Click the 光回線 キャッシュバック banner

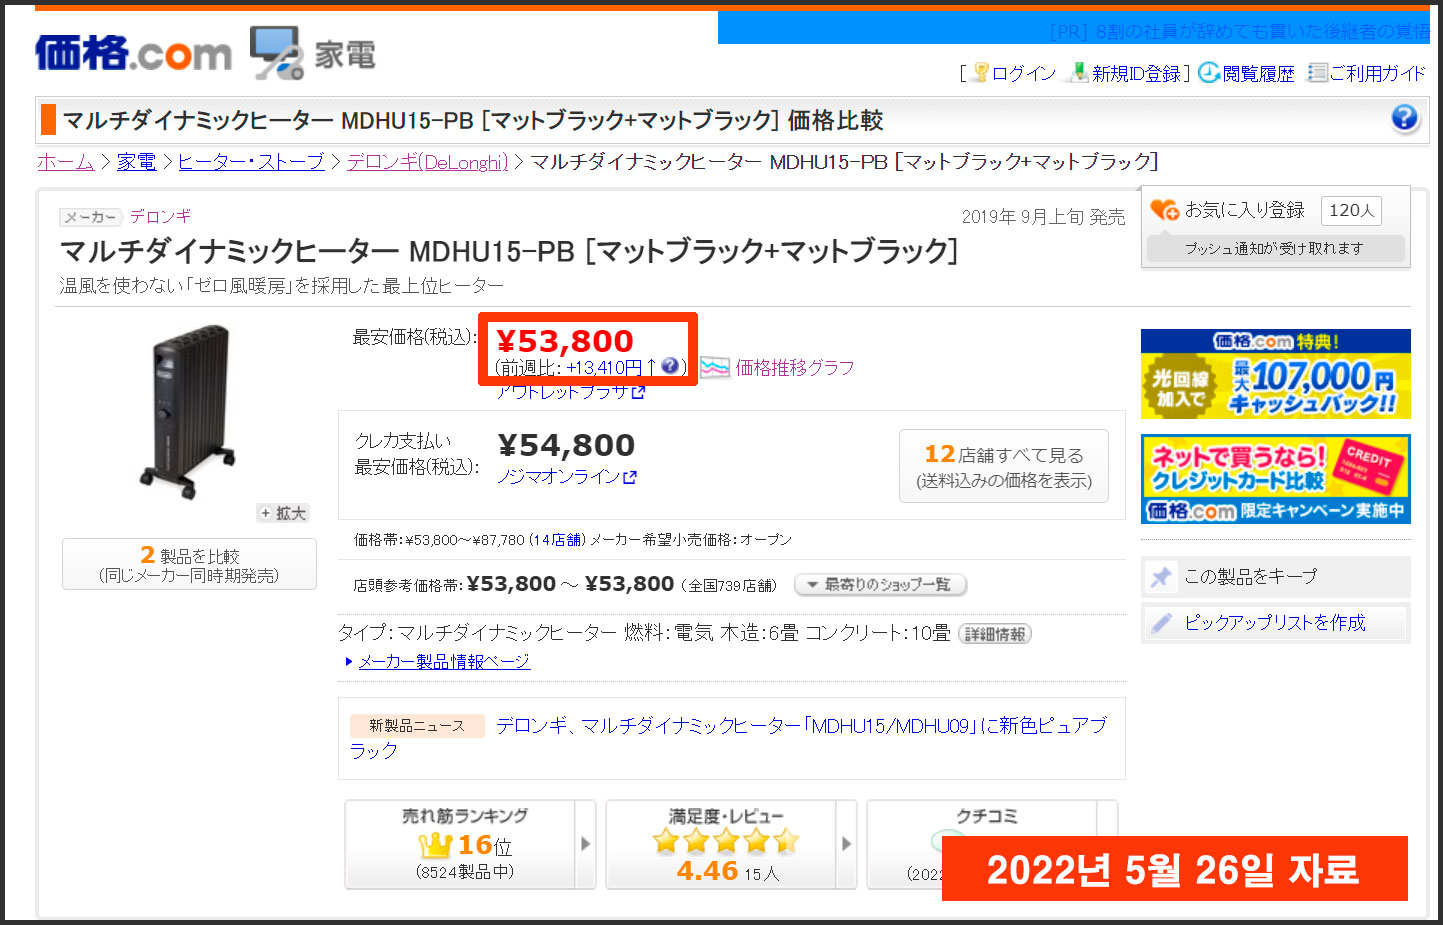pos(1275,374)
